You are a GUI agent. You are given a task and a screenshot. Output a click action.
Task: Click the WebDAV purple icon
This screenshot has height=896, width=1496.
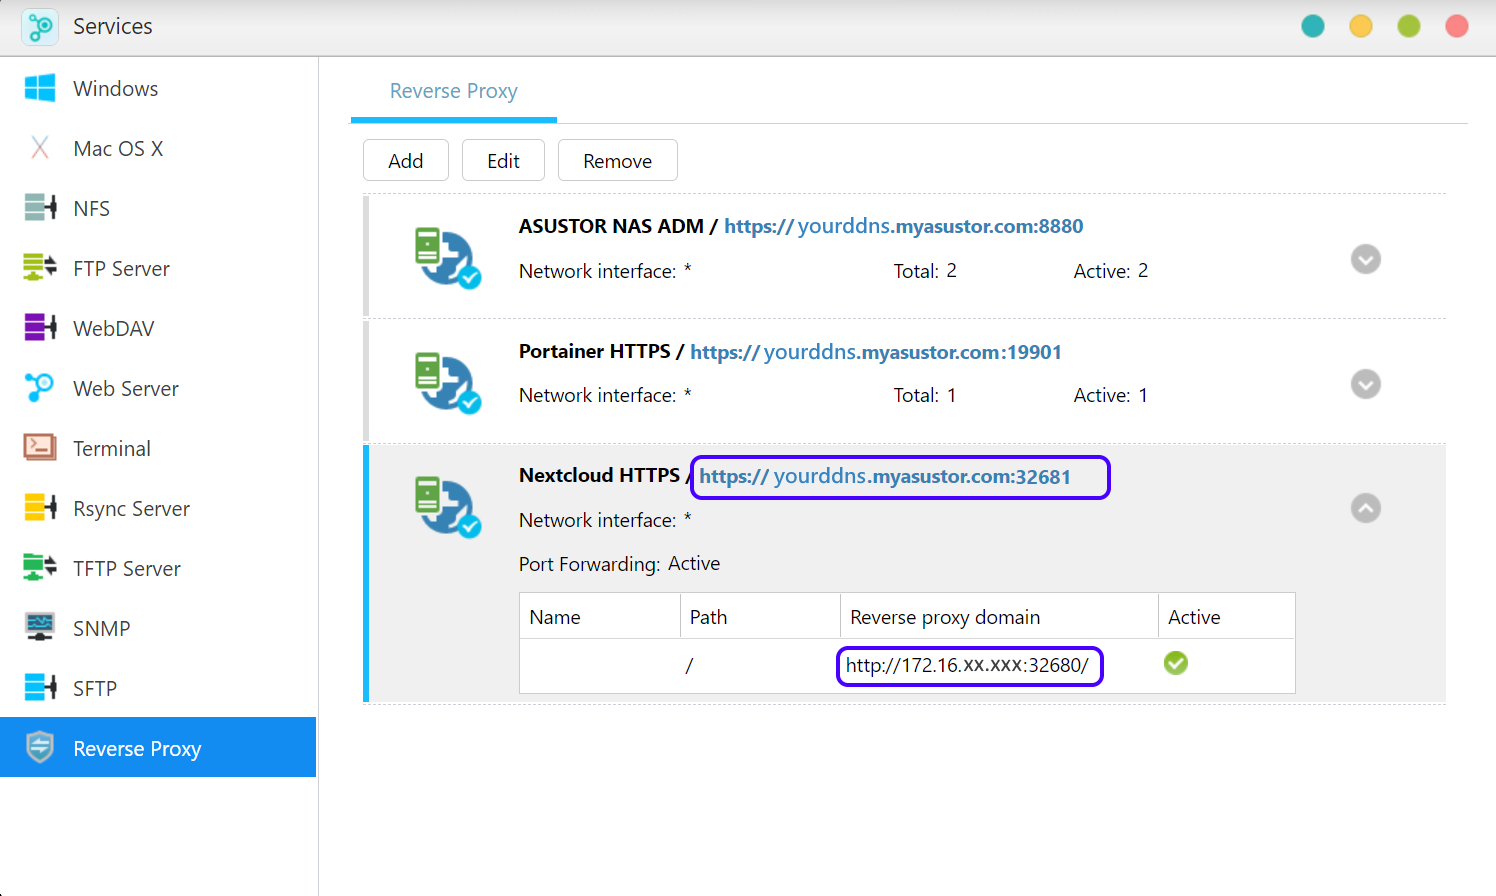click(x=40, y=327)
